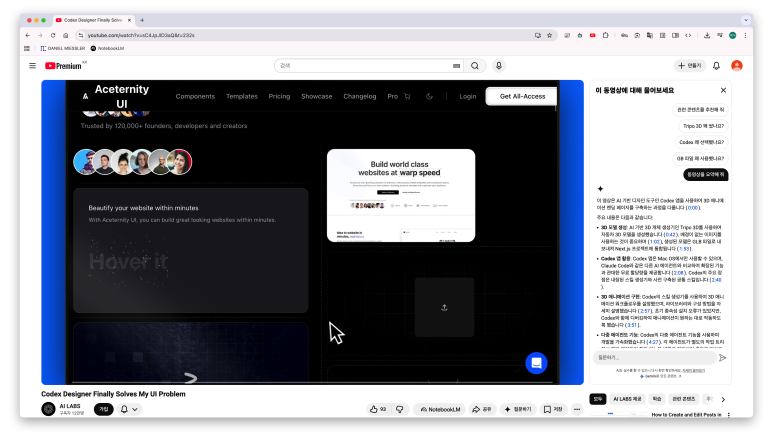Send the question in AI panel
Viewport: 773px width, 444px height.
(x=722, y=357)
